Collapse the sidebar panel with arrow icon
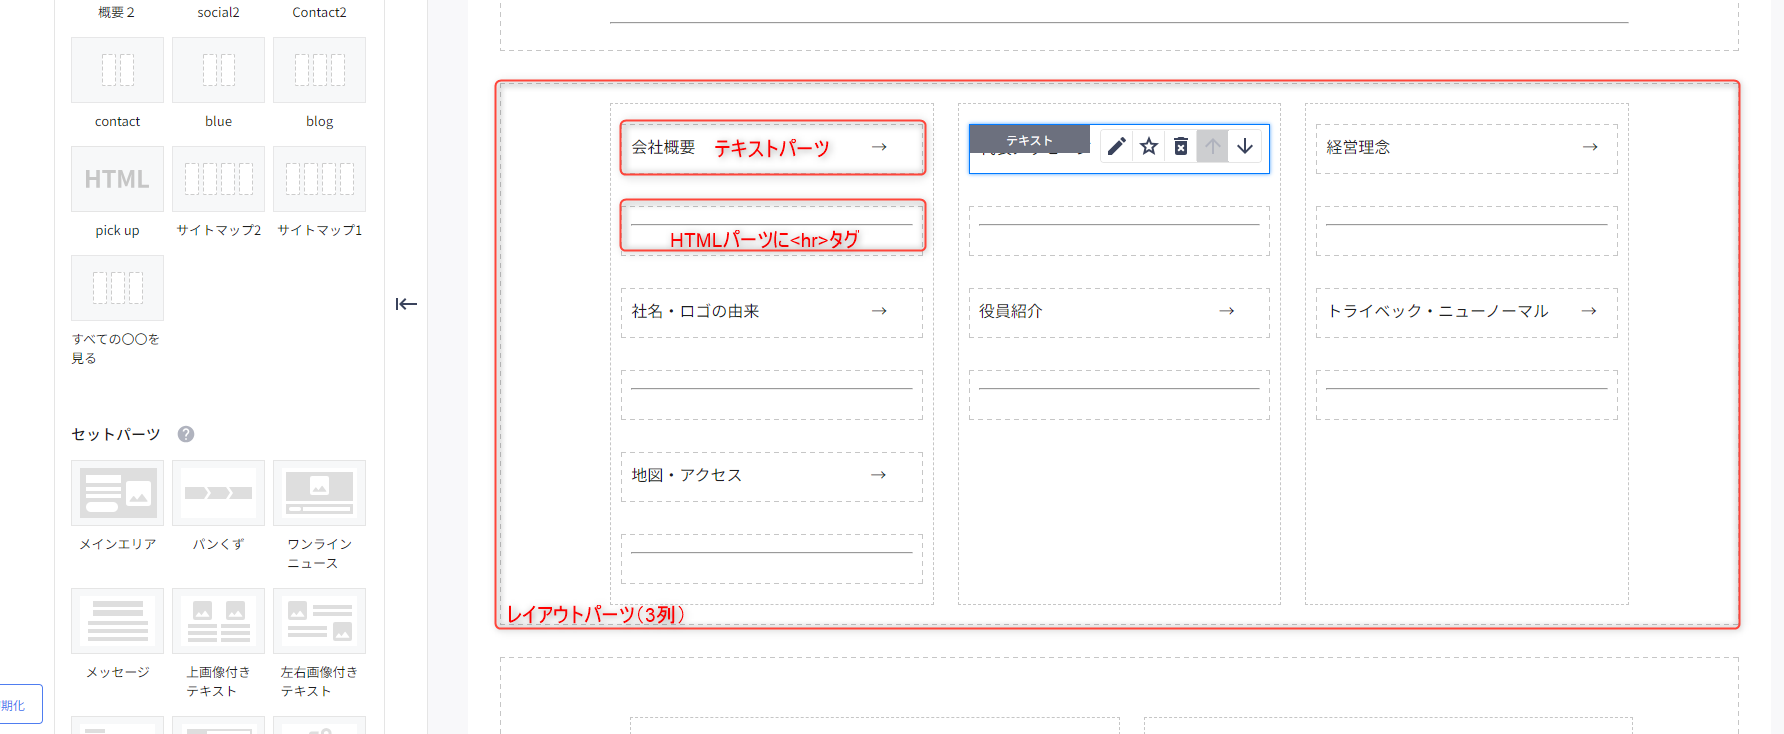This screenshot has width=1784, height=734. [406, 304]
